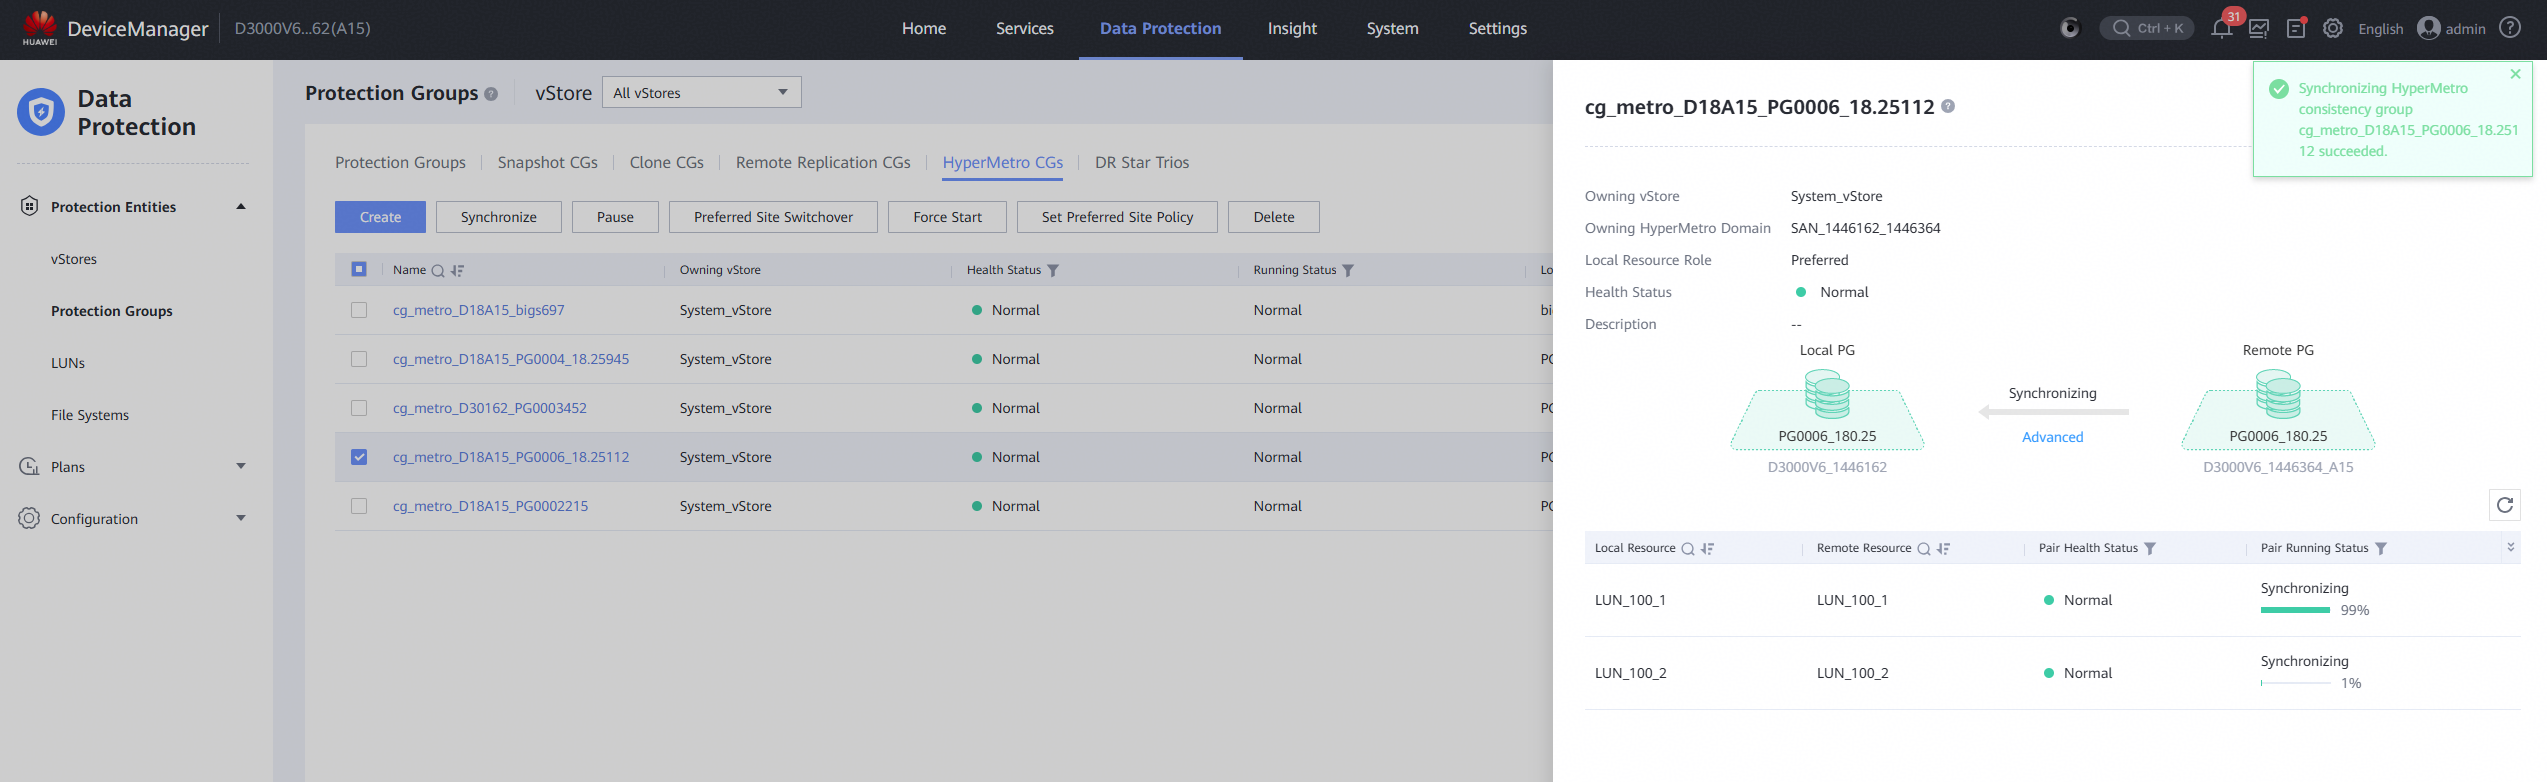Open the performance monitoring chart icon
The image size is (2547, 782).
click(2259, 28)
